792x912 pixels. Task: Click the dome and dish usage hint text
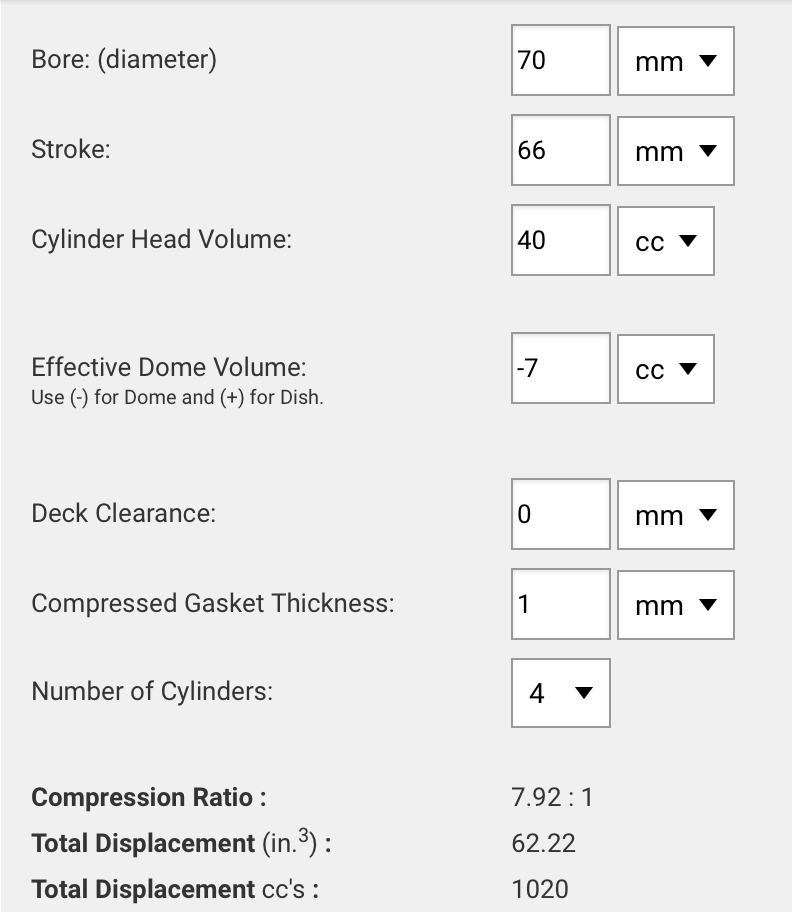[x=177, y=397]
